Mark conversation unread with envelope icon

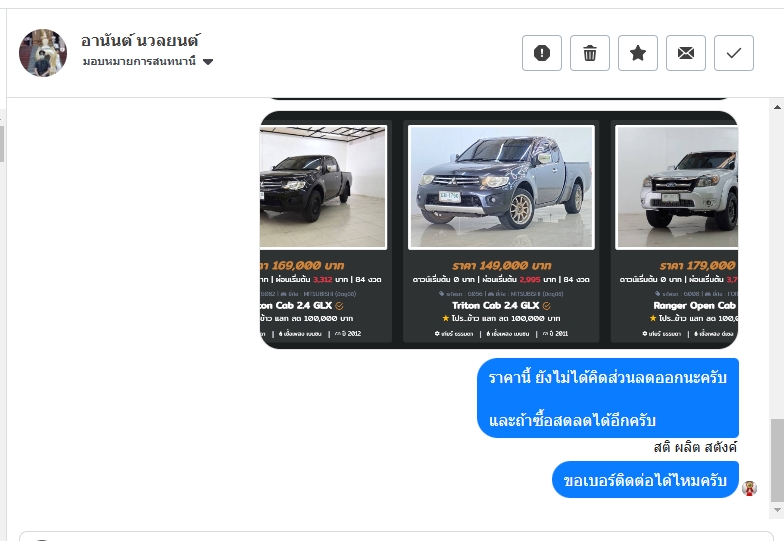[x=686, y=53]
